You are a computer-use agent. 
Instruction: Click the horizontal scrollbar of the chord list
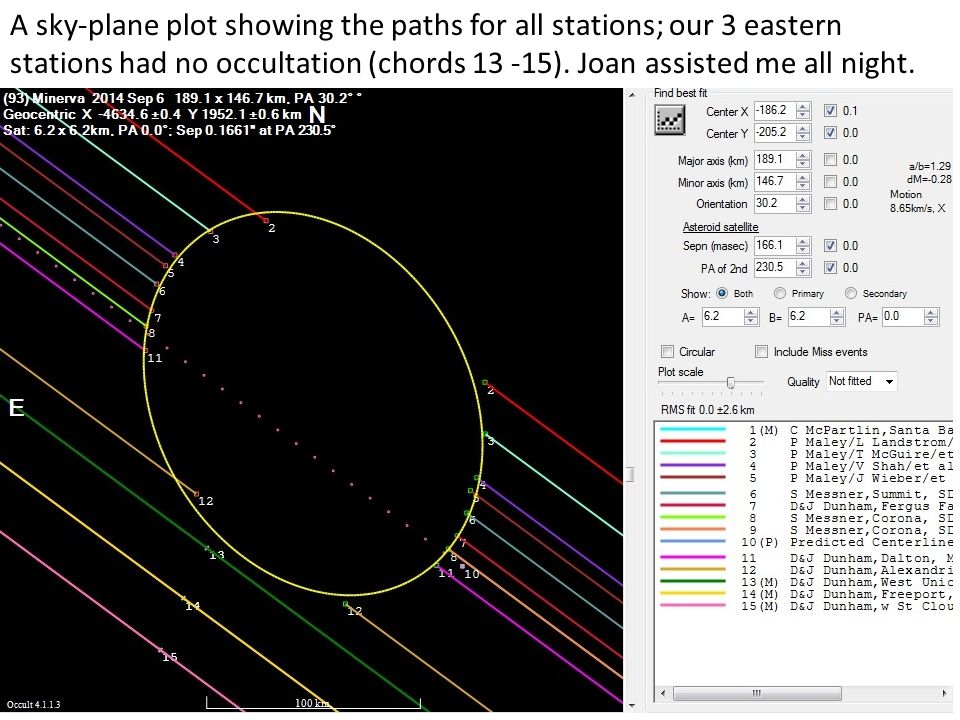coord(757,693)
